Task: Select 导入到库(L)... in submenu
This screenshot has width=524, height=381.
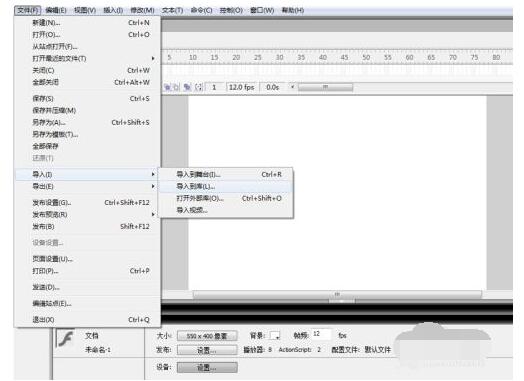Action: pyautogui.click(x=226, y=186)
